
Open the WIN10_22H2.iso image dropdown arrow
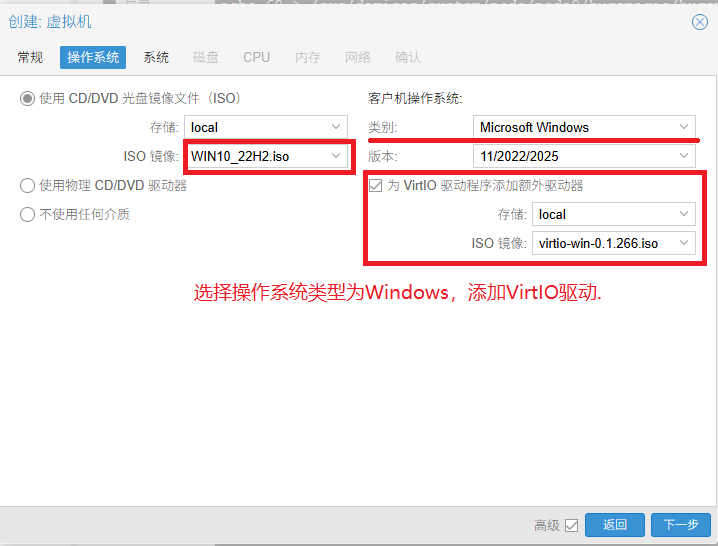tap(336, 156)
